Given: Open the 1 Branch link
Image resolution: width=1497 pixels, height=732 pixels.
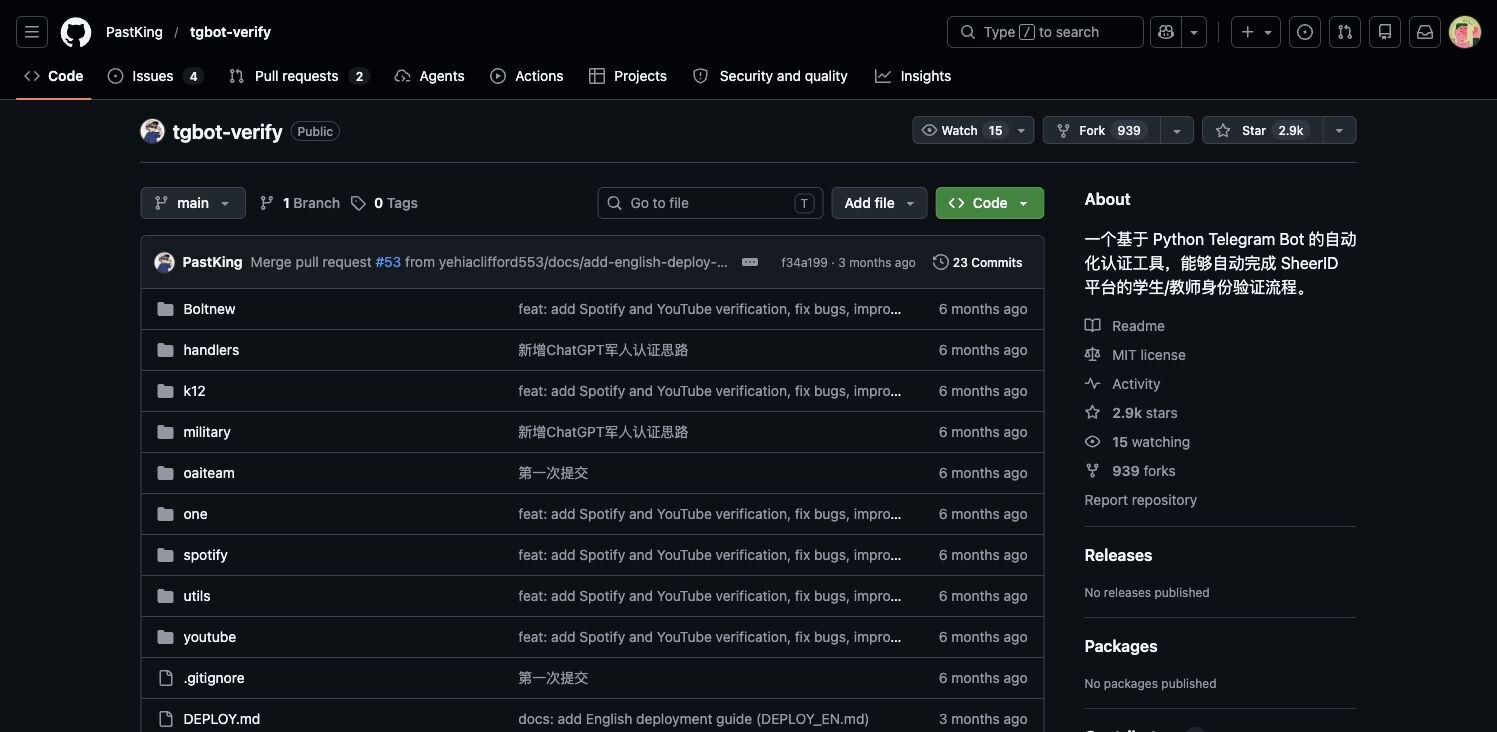Looking at the screenshot, I should pos(300,203).
